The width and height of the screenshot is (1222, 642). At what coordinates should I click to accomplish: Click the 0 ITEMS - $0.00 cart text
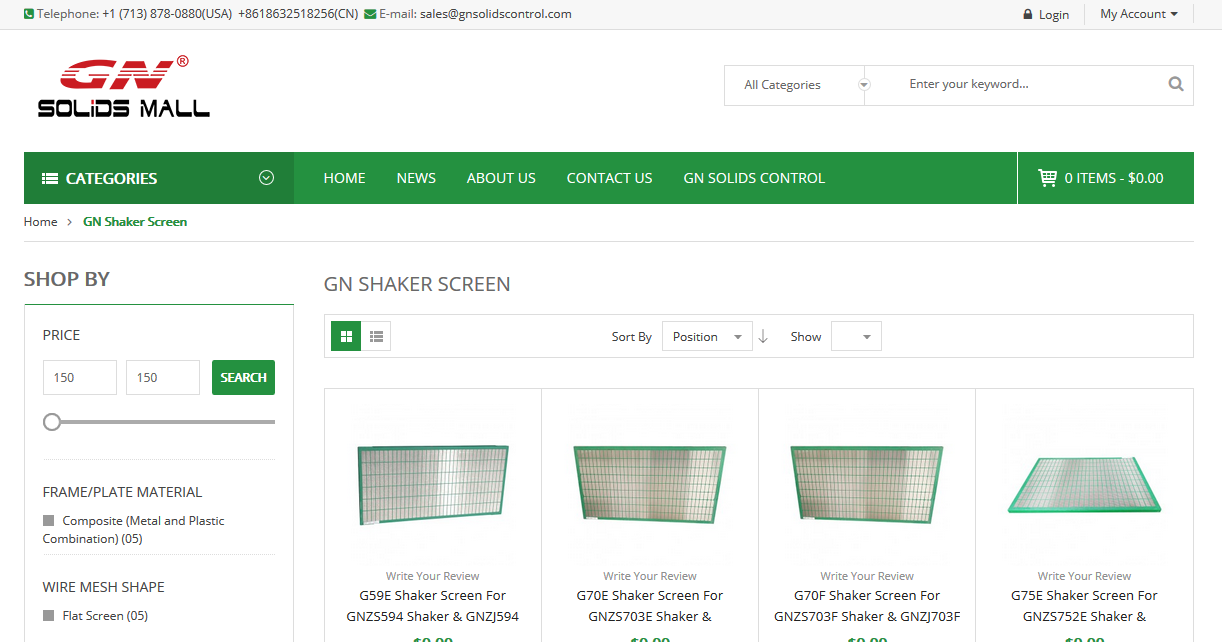pos(1114,178)
